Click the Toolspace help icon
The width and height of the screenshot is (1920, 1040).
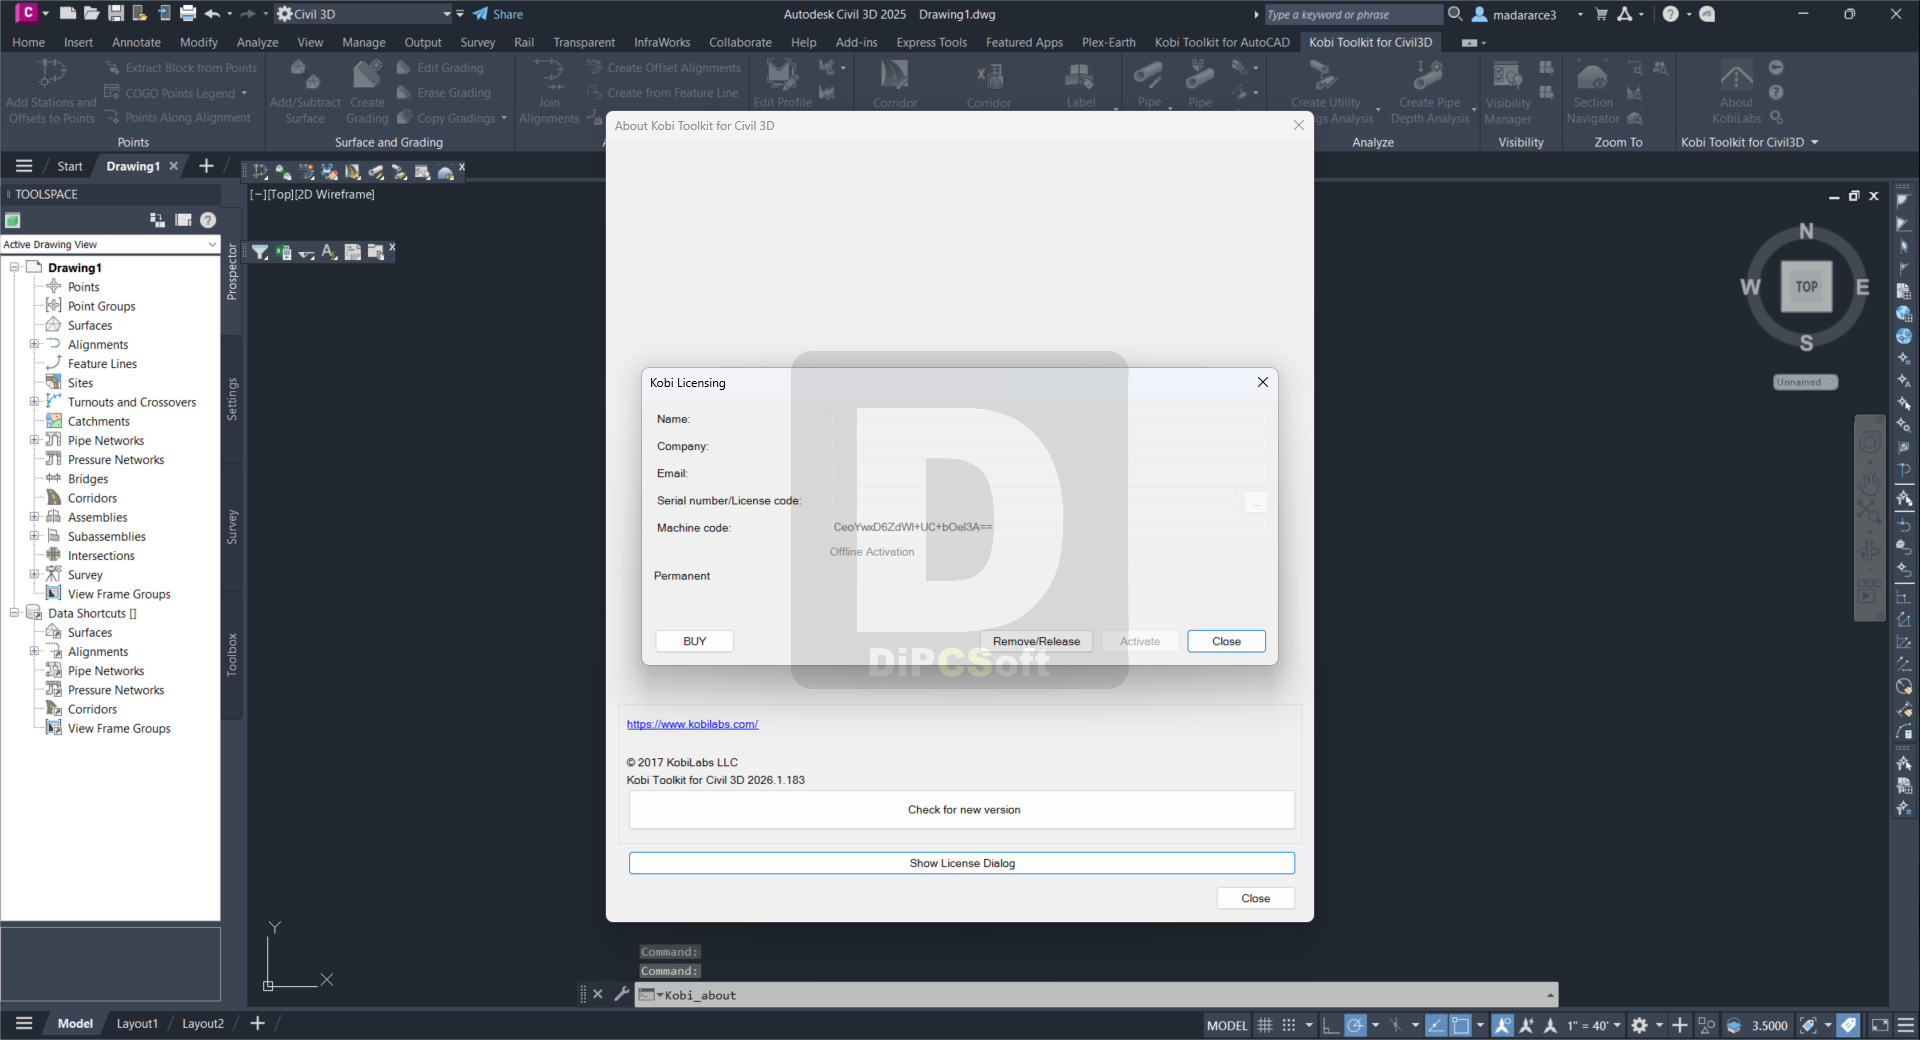208,220
